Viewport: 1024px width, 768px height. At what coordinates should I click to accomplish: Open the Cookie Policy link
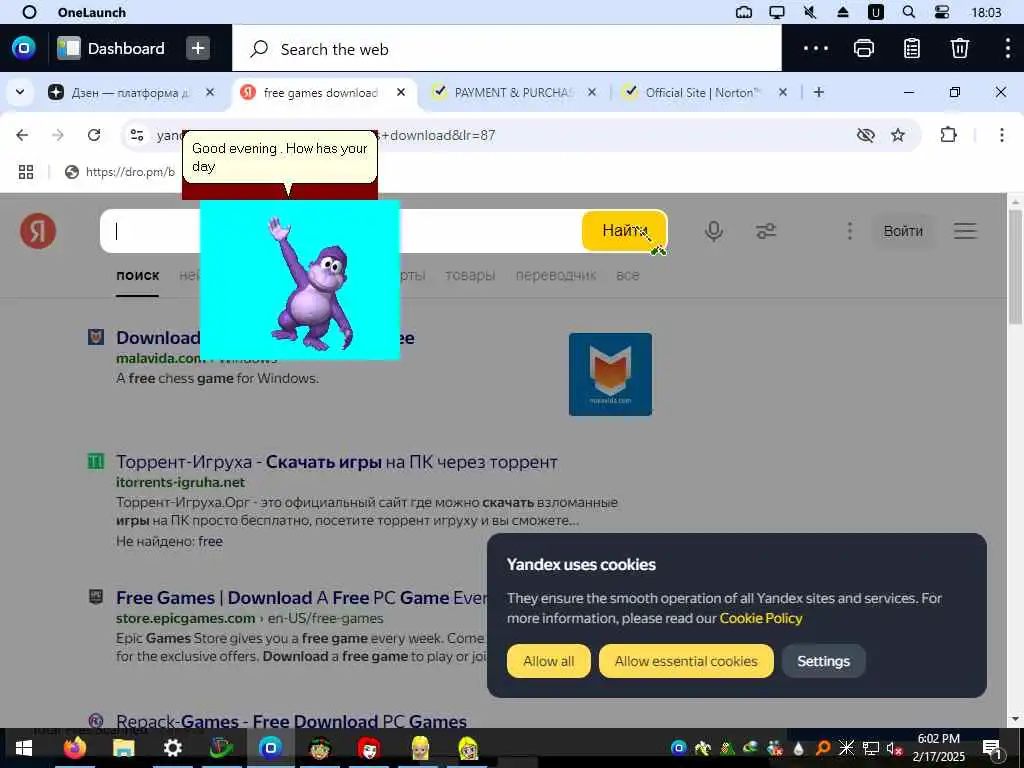(x=761, y=618)
